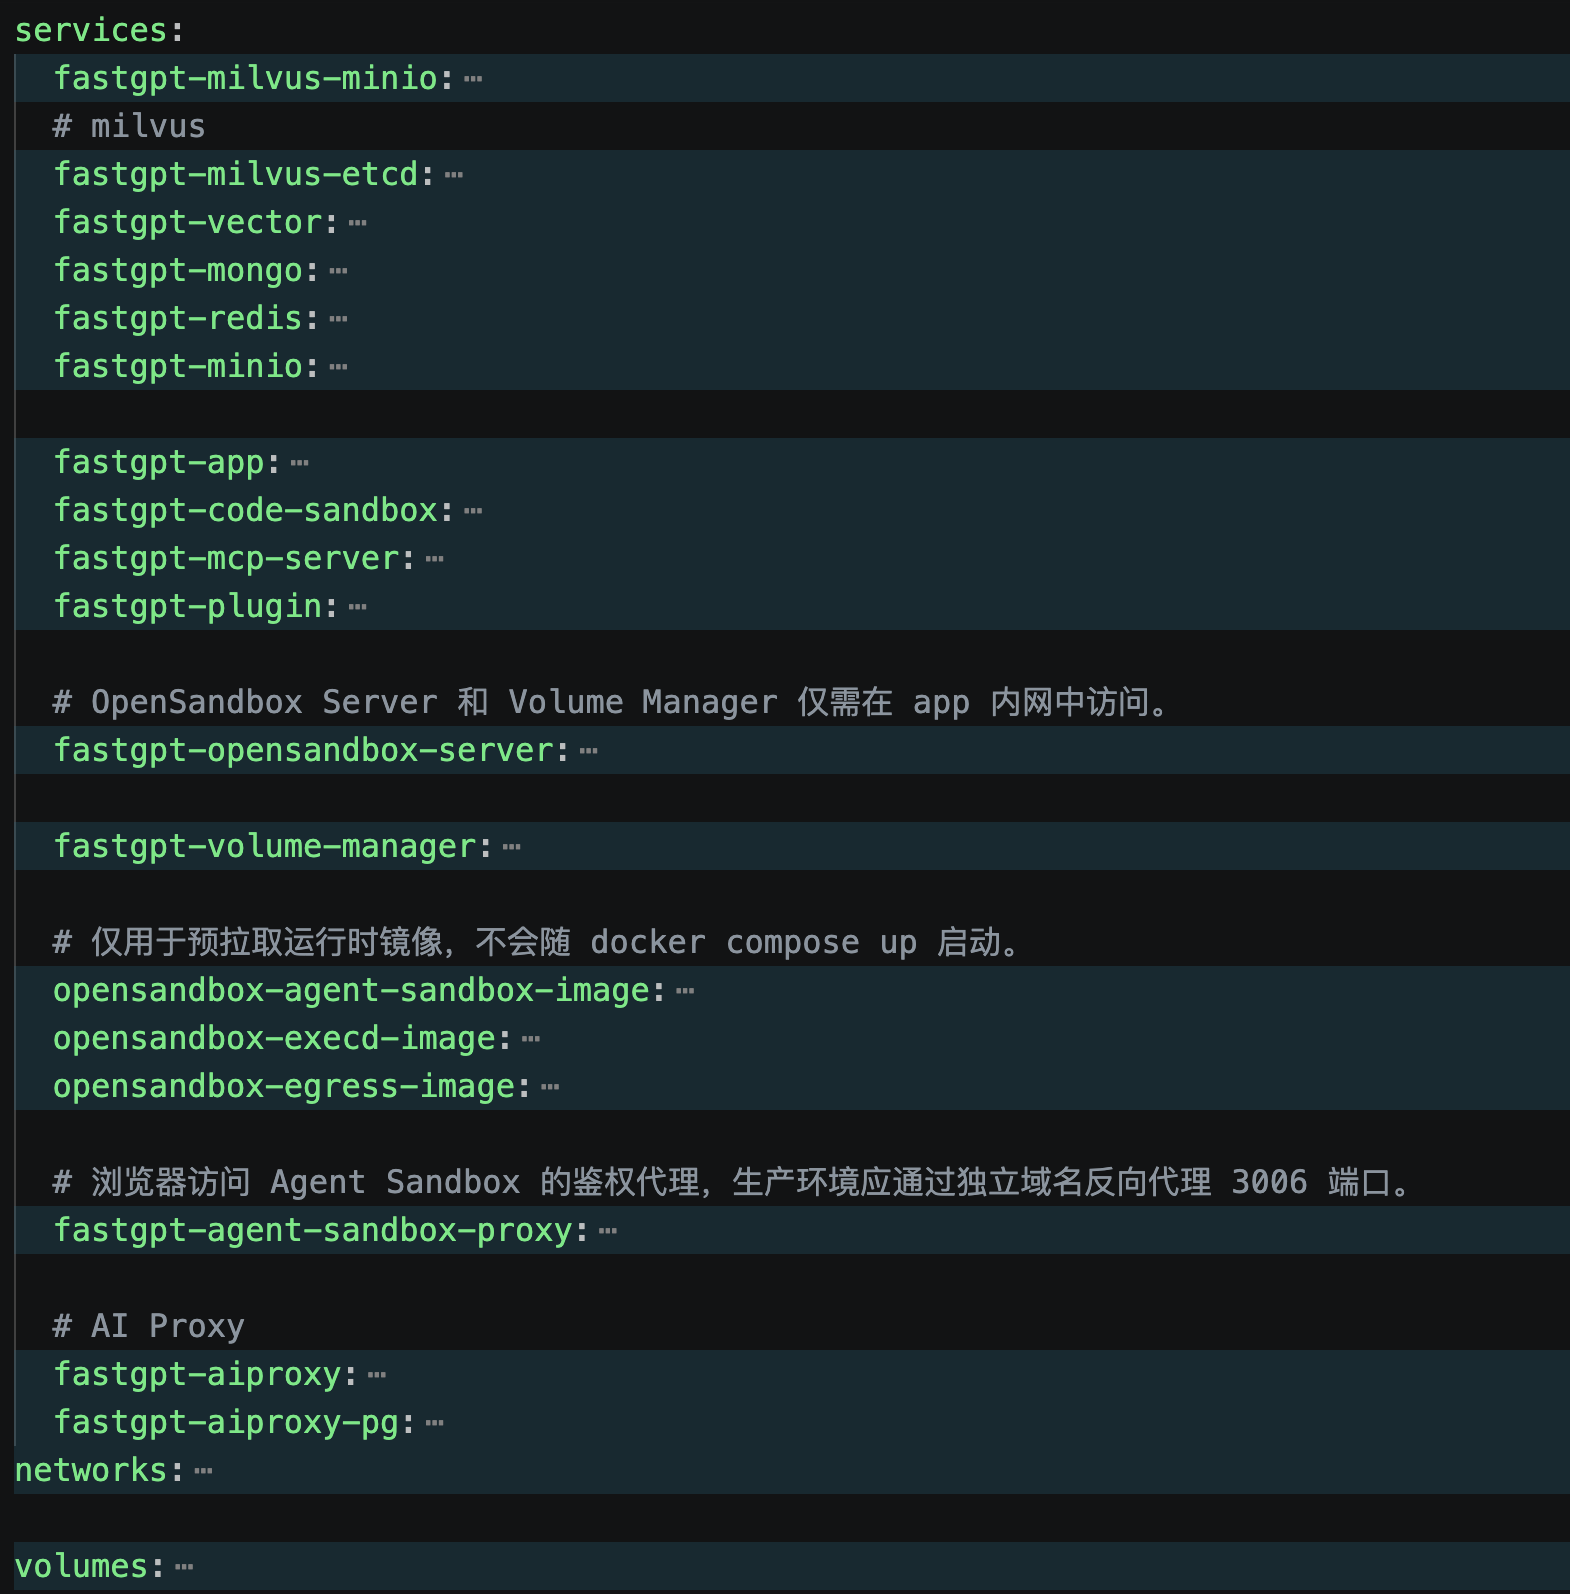Click the 'fastgpt-opensandbox-server:' key text
Image resolution: width=1570 pixels, height=1594 pixels.
pos(312,751)
